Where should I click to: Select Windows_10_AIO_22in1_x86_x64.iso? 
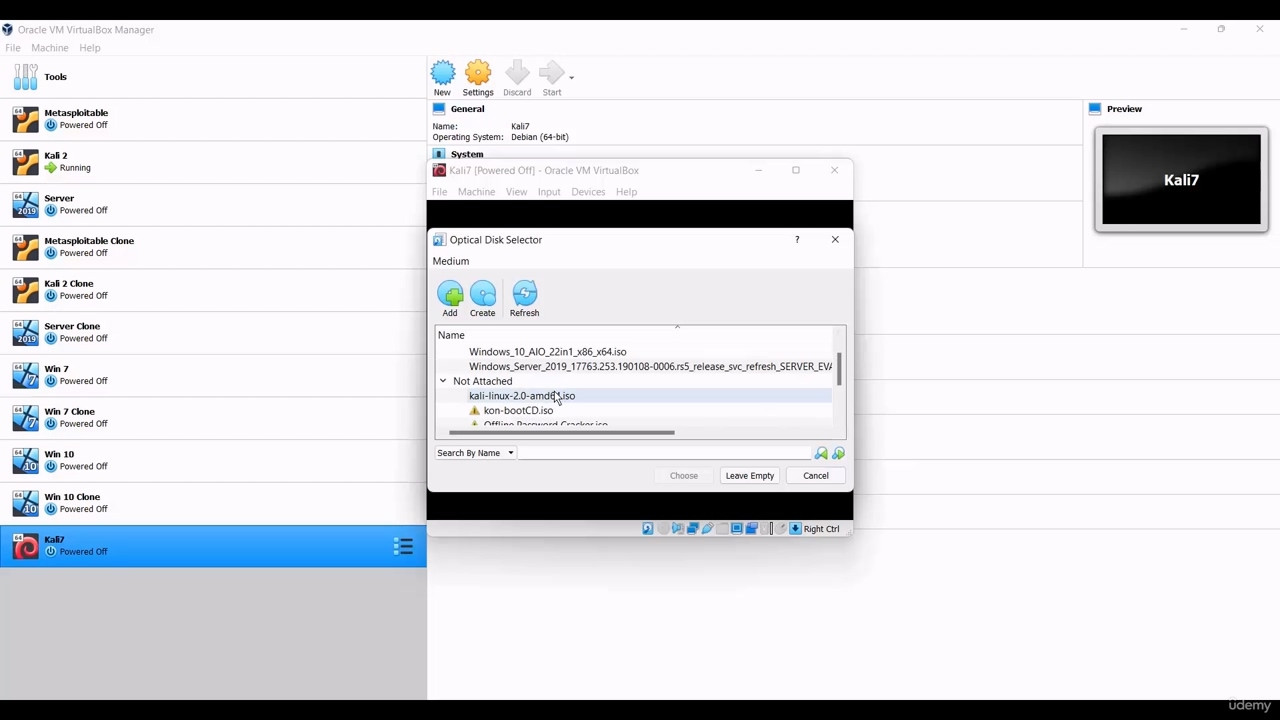[548, 352]
